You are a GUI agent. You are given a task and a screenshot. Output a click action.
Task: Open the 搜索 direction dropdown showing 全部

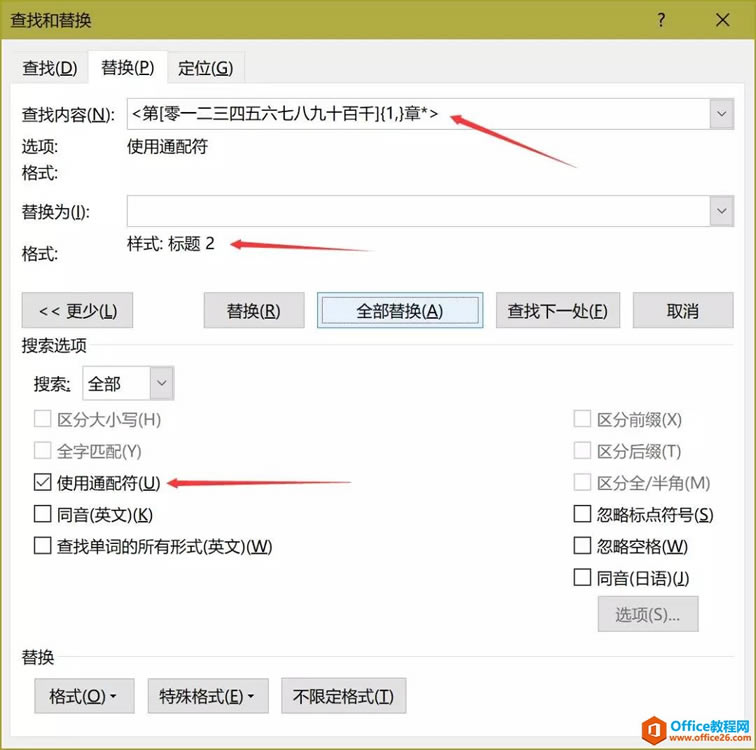click(128, 383)
